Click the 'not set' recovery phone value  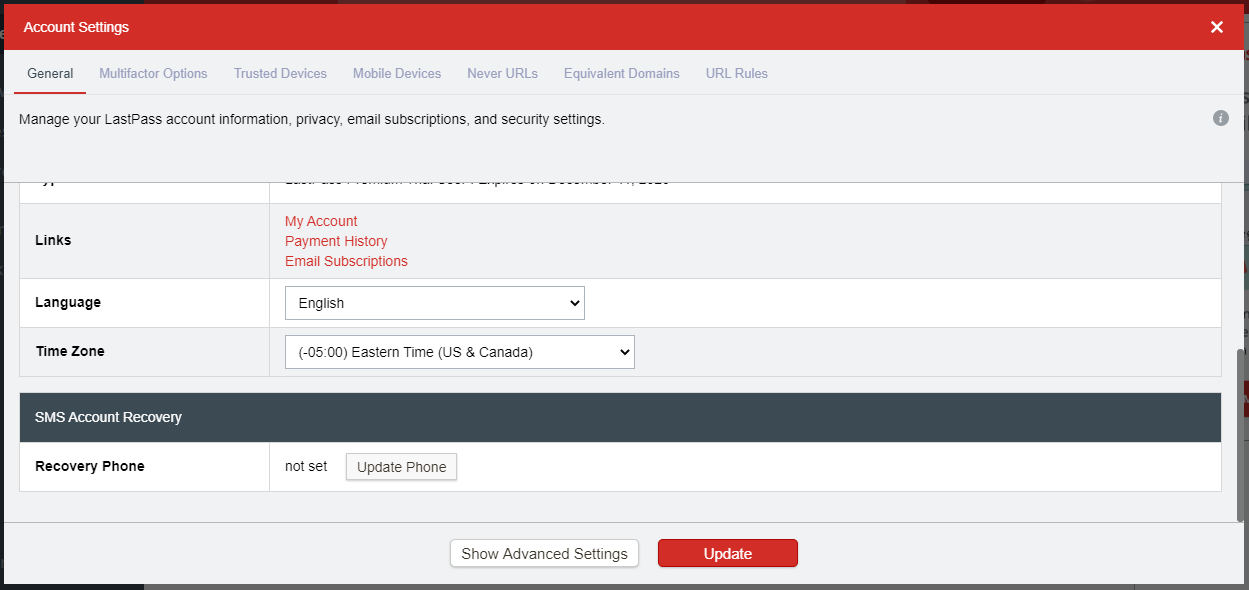point(306,466)
